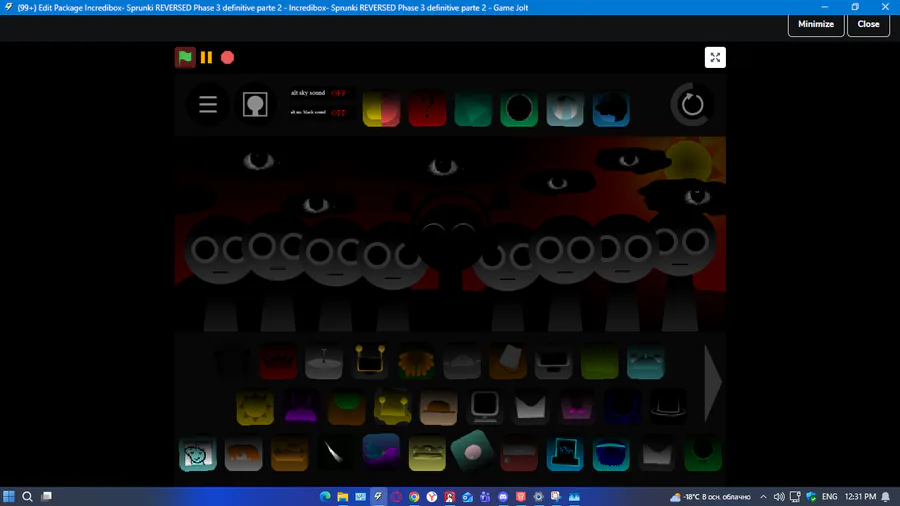Click the Minimize button in Game Jolt
900x506 pixels.
tap(816, 24)
